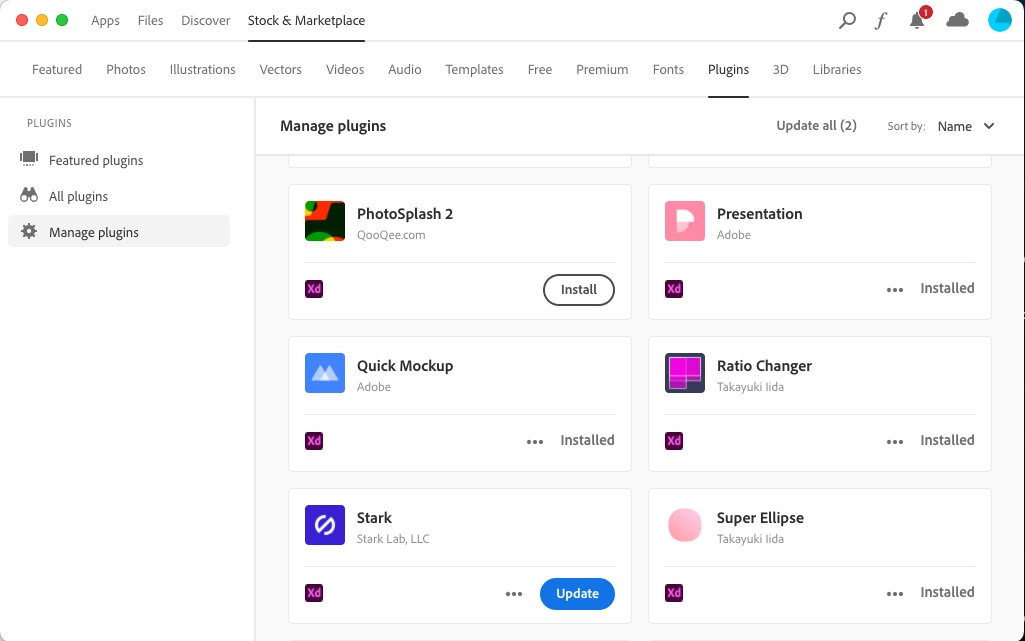Click the Ratio Changer plugin icon

click(685, 373)
